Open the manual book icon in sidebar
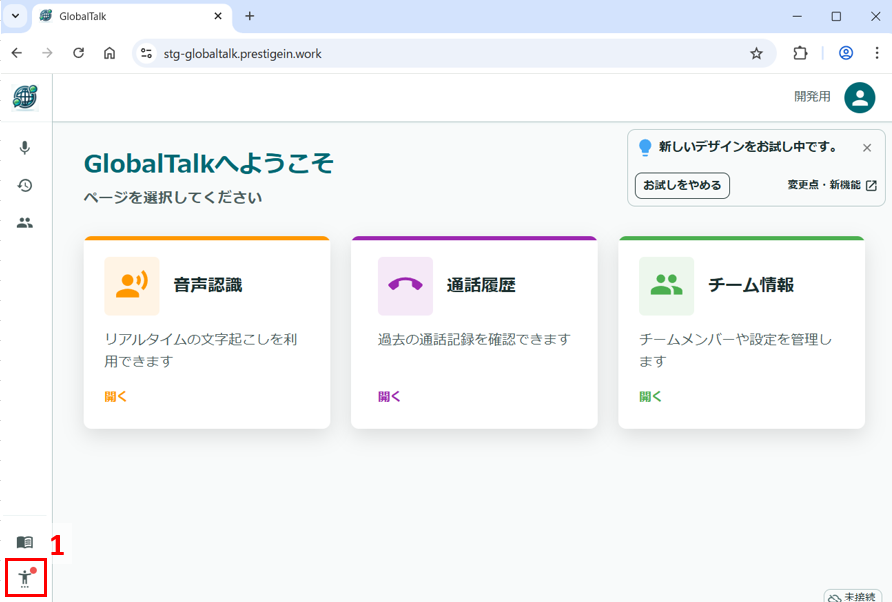 coord(25,542)
